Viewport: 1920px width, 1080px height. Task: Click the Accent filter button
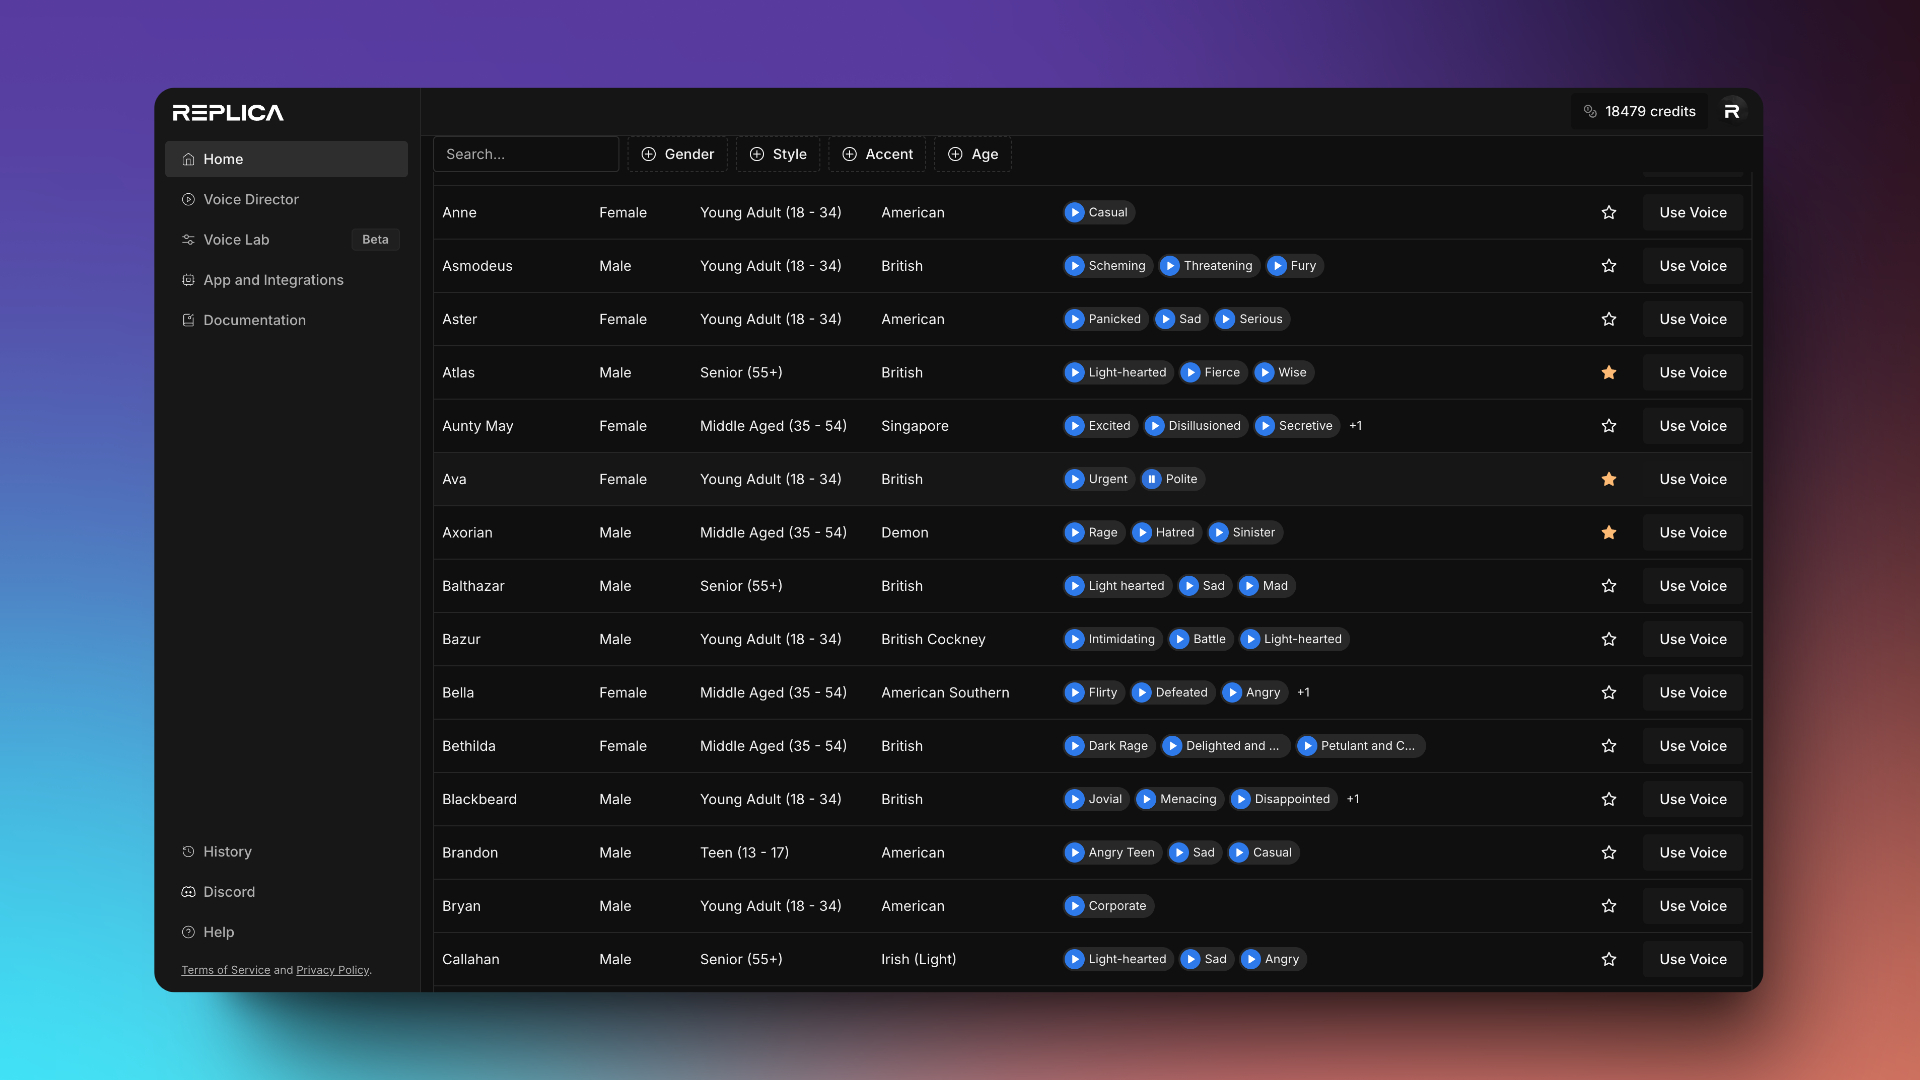tap(877, 154)
